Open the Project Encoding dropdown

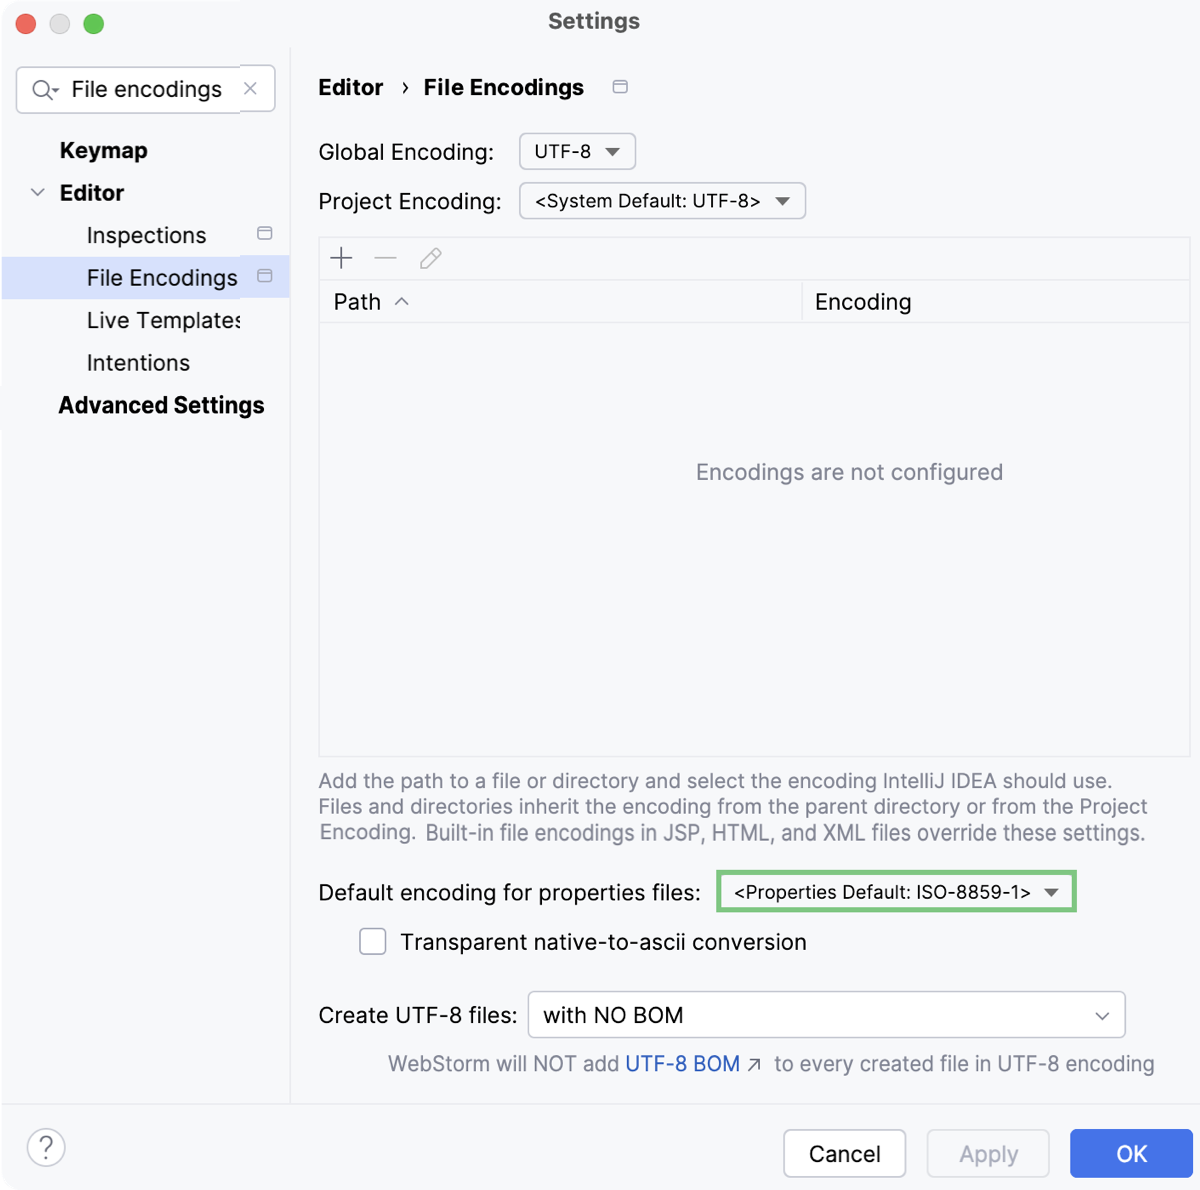point(662,201)
